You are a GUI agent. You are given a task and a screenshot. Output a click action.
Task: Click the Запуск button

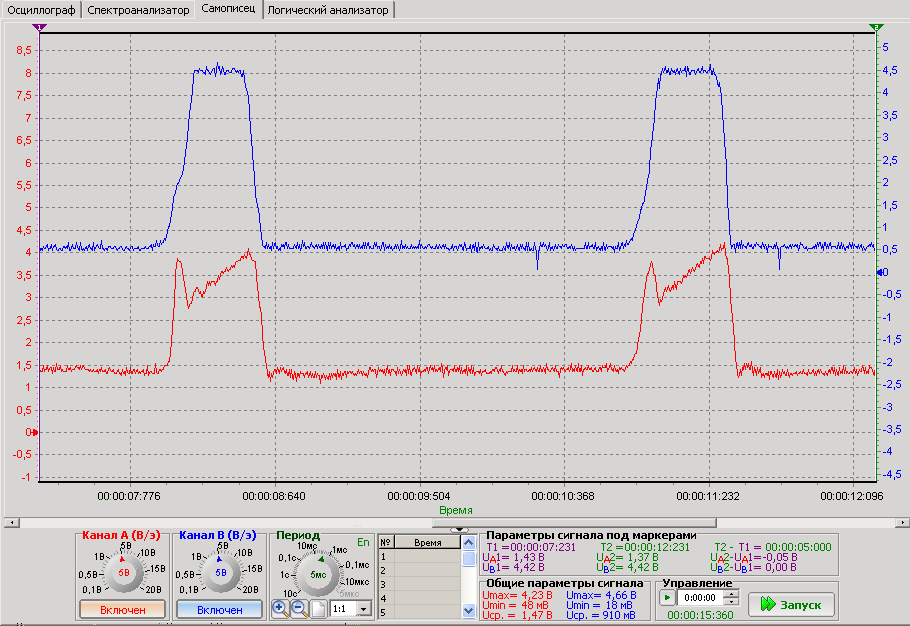pos(792,605)
